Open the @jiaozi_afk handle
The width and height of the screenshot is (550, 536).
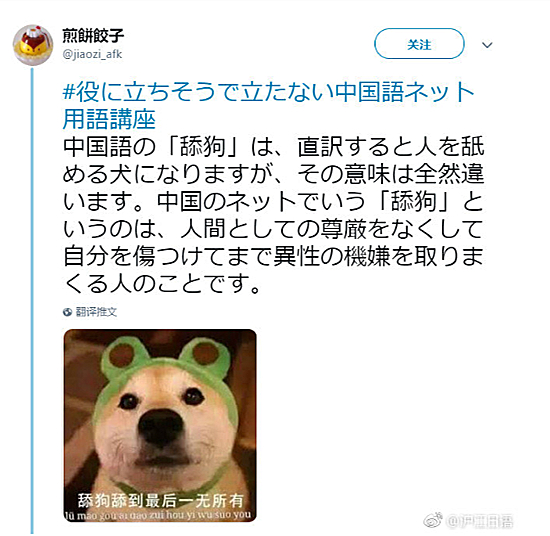[92, 54]
